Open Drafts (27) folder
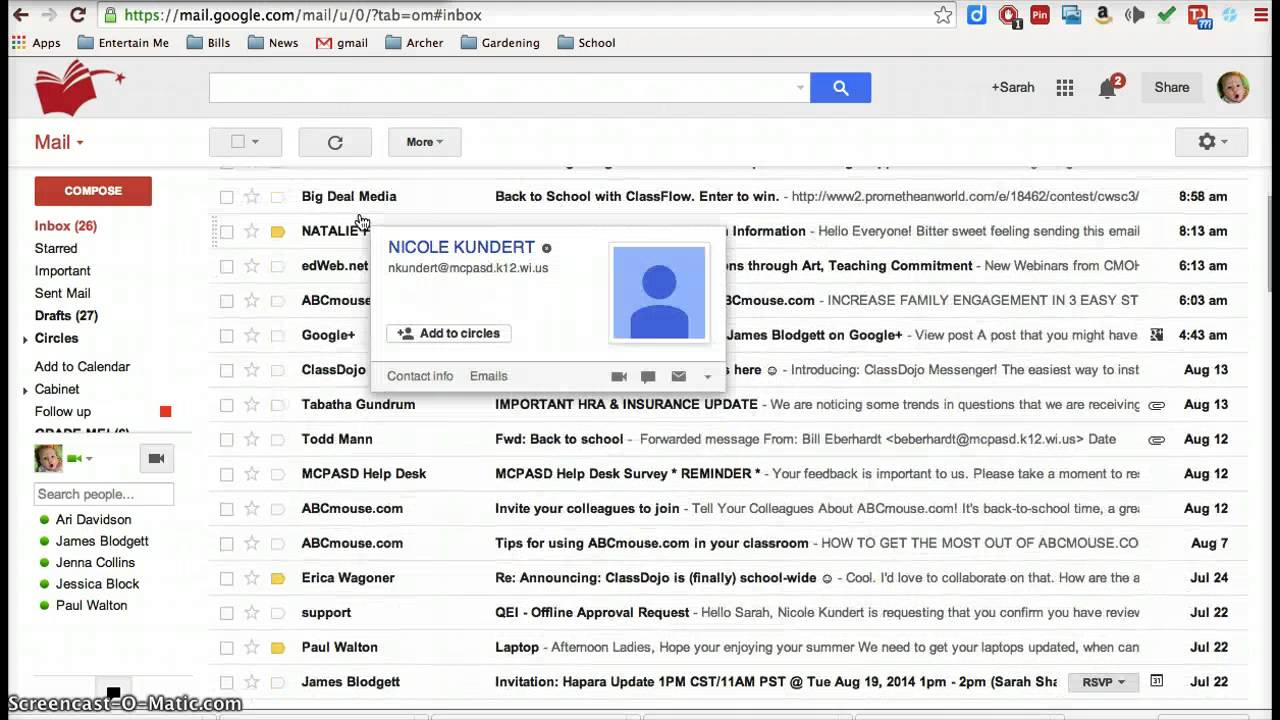Viewport: 1280px width, 720px height. (x=66, y=316)
